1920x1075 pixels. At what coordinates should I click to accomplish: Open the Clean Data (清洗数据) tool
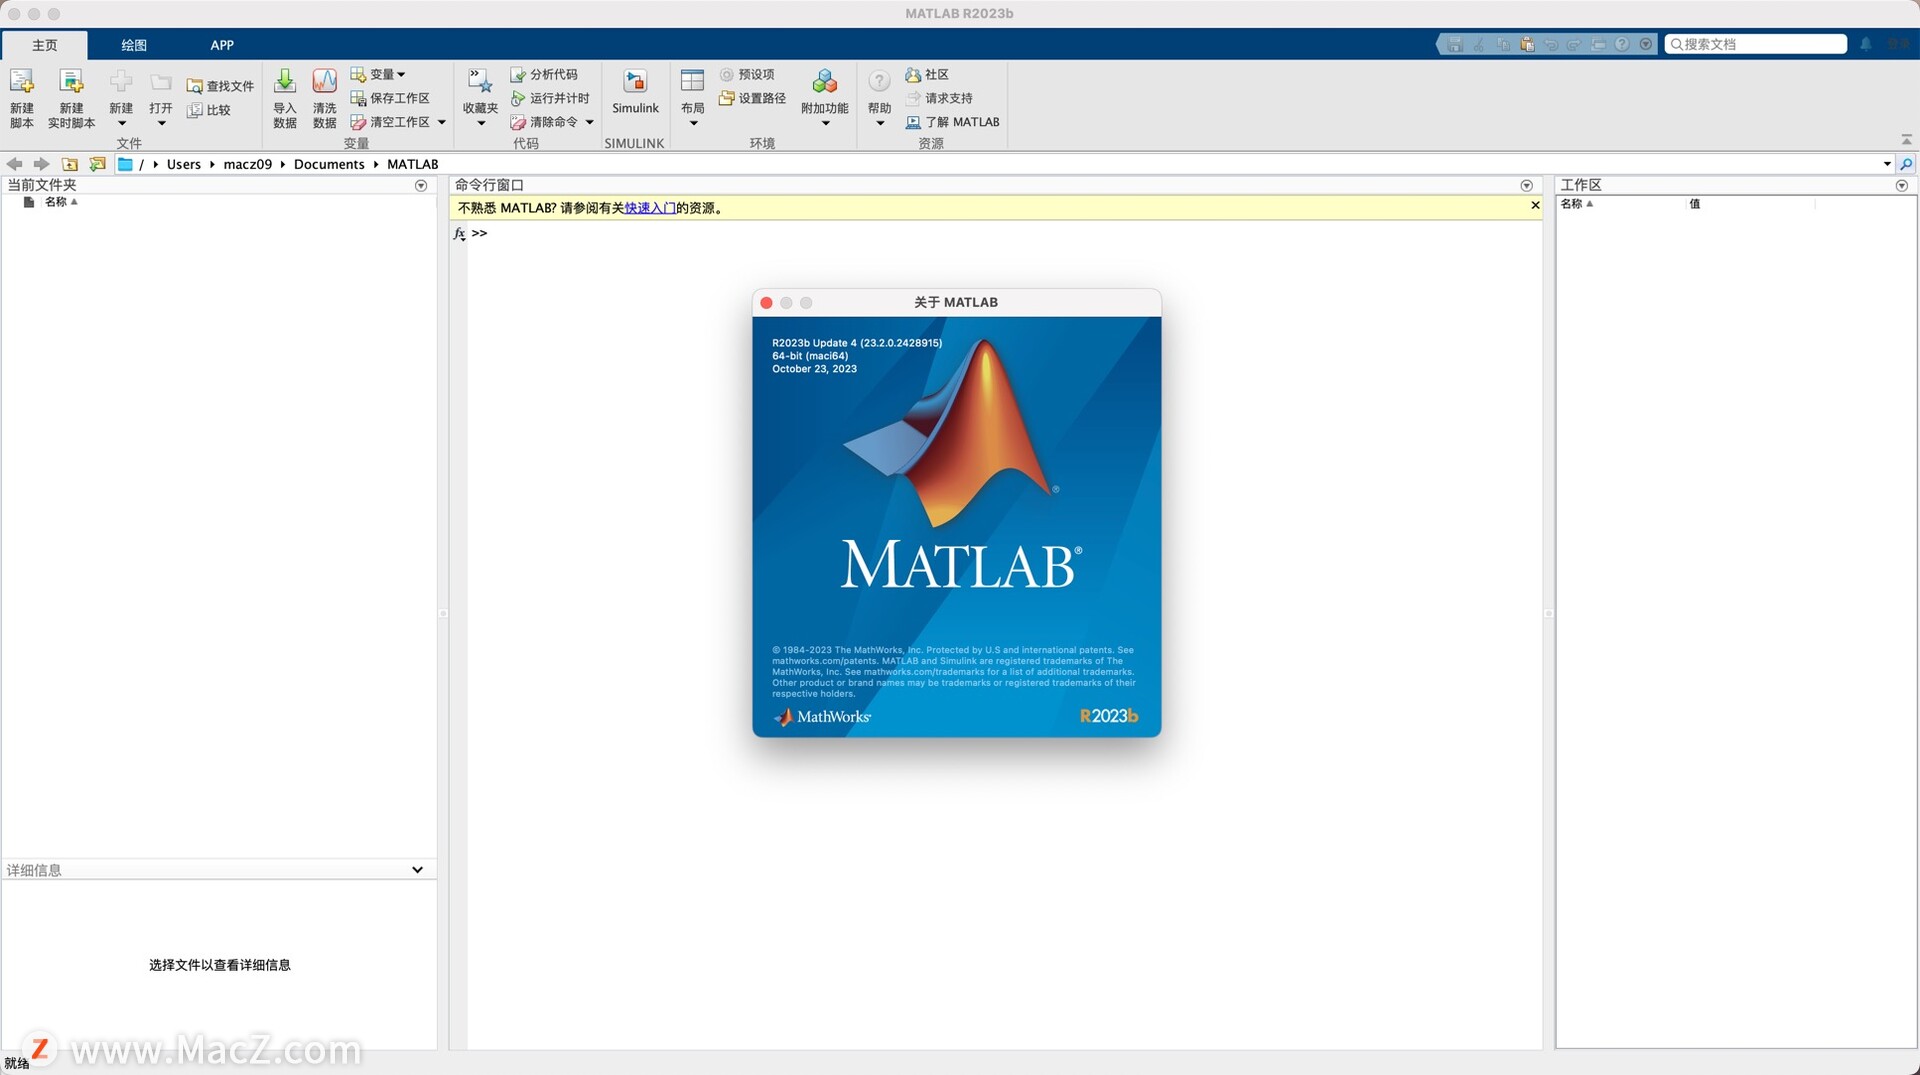(x=324, y=98)
